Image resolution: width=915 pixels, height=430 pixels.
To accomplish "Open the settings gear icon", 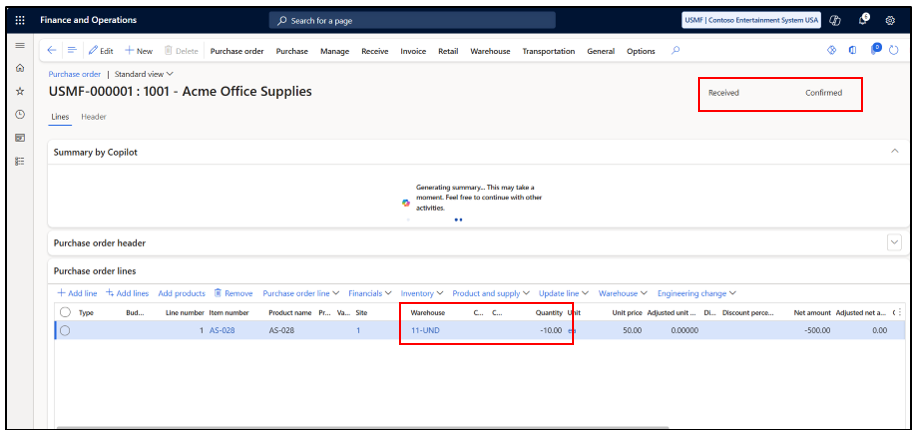I will tap(890, 20).
